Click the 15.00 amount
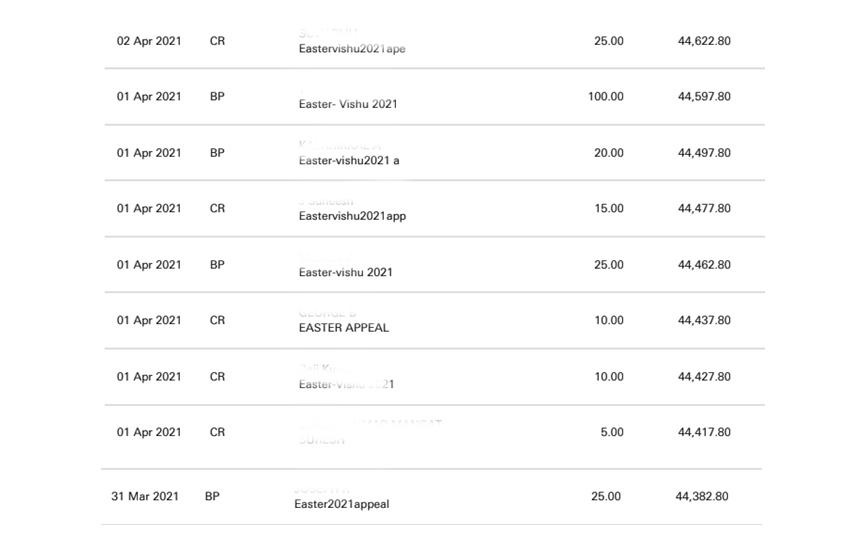This screenshot has width=857, height=542. click(x=609, y=208)
